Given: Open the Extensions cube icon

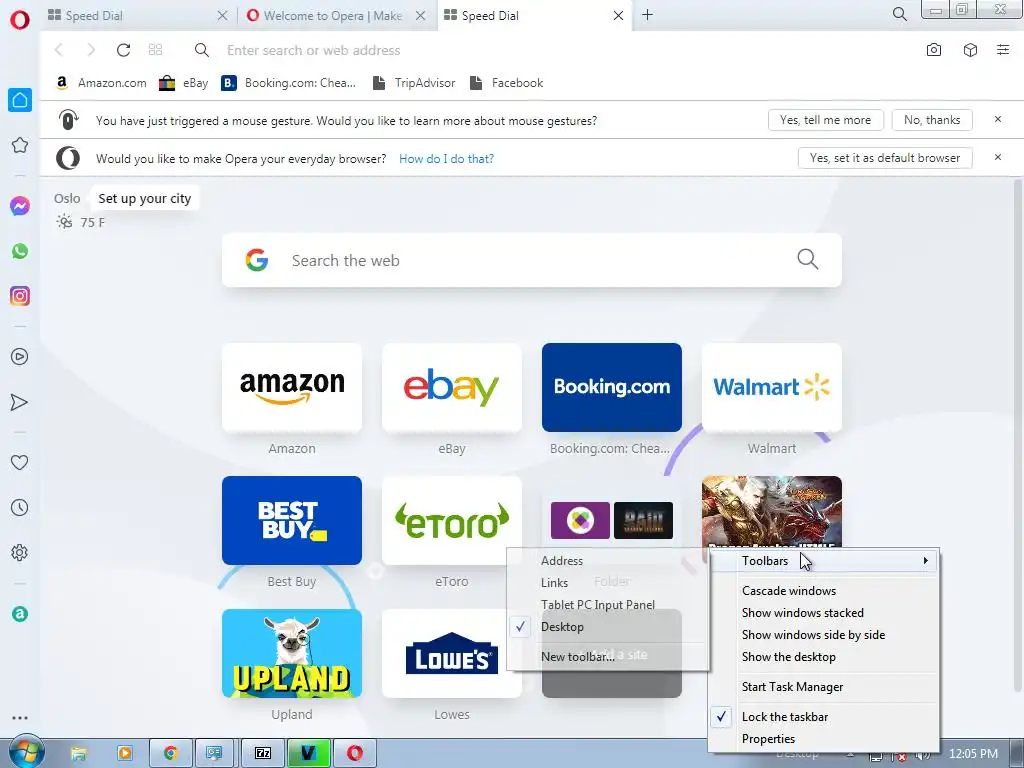Looking at the screenshot, I should pos(970,50).
